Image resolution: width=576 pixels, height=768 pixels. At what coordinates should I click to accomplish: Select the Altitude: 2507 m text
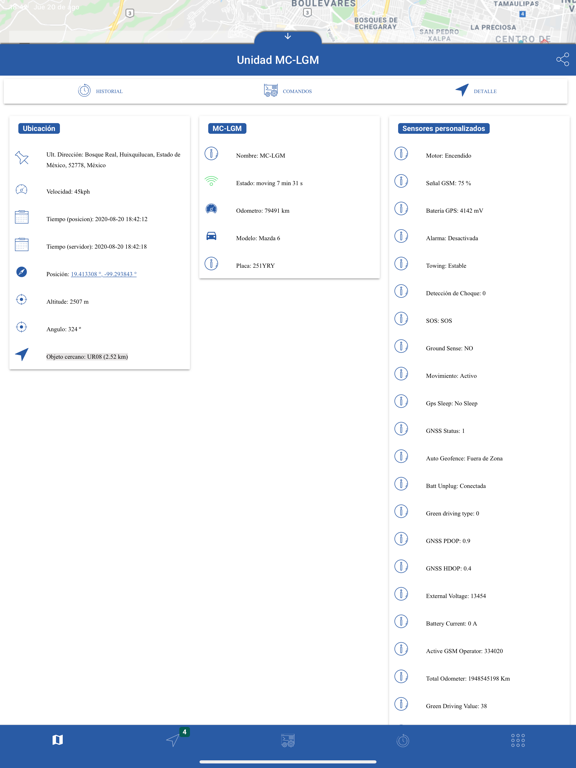click(68, 302)
